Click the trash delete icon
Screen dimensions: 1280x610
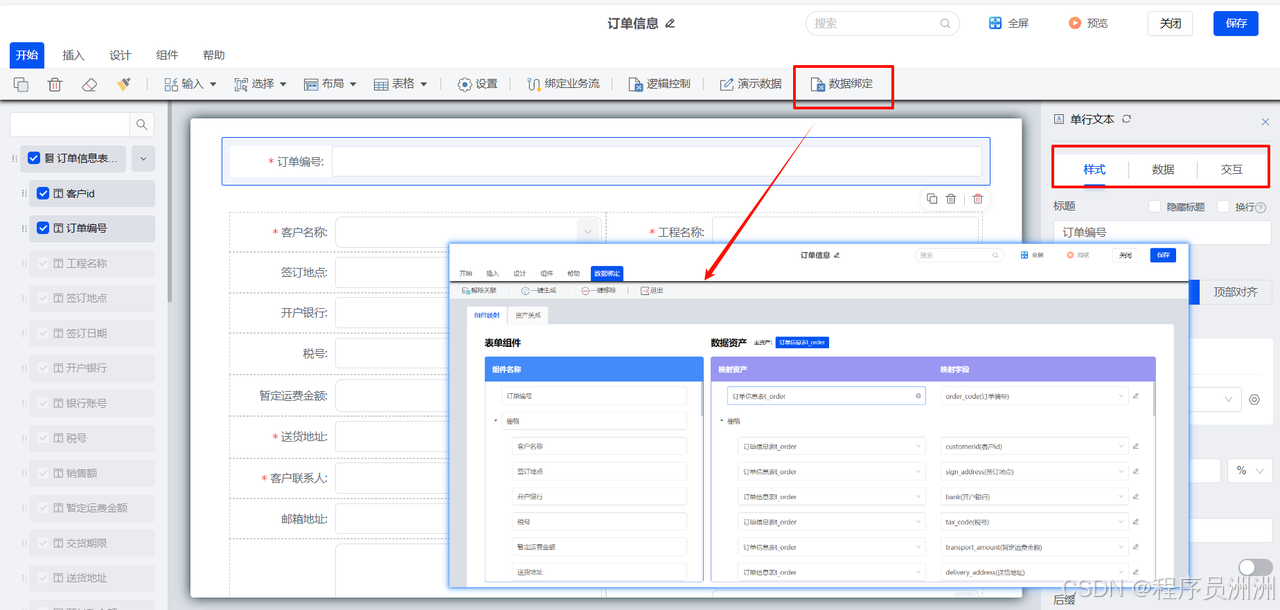pyautogui.click(x=55, y=85)
